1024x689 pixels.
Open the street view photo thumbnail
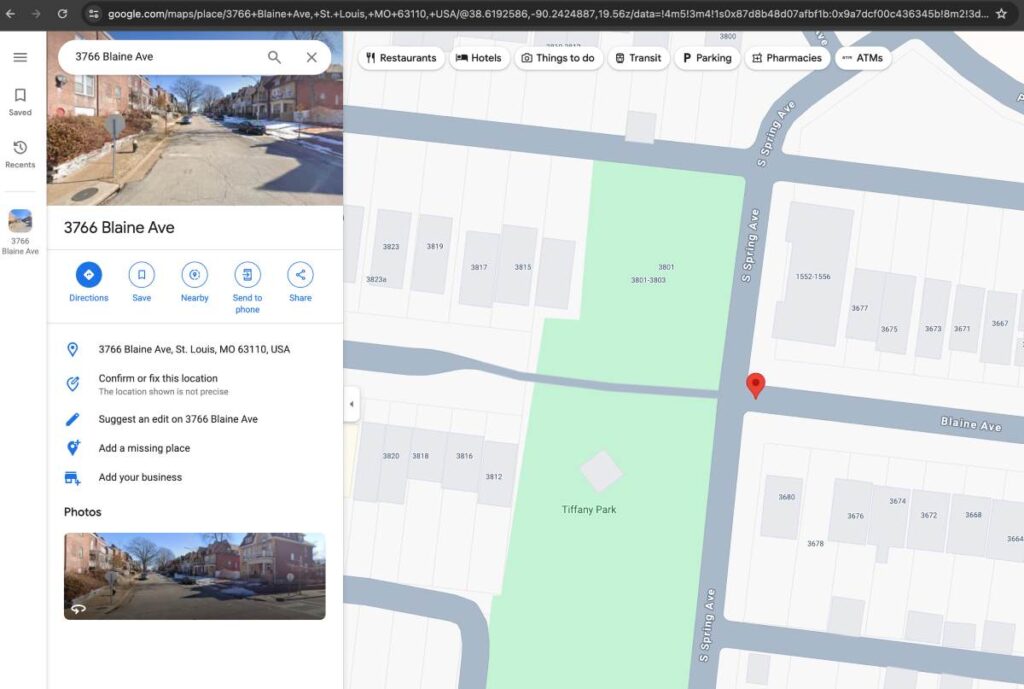[194, 576]
